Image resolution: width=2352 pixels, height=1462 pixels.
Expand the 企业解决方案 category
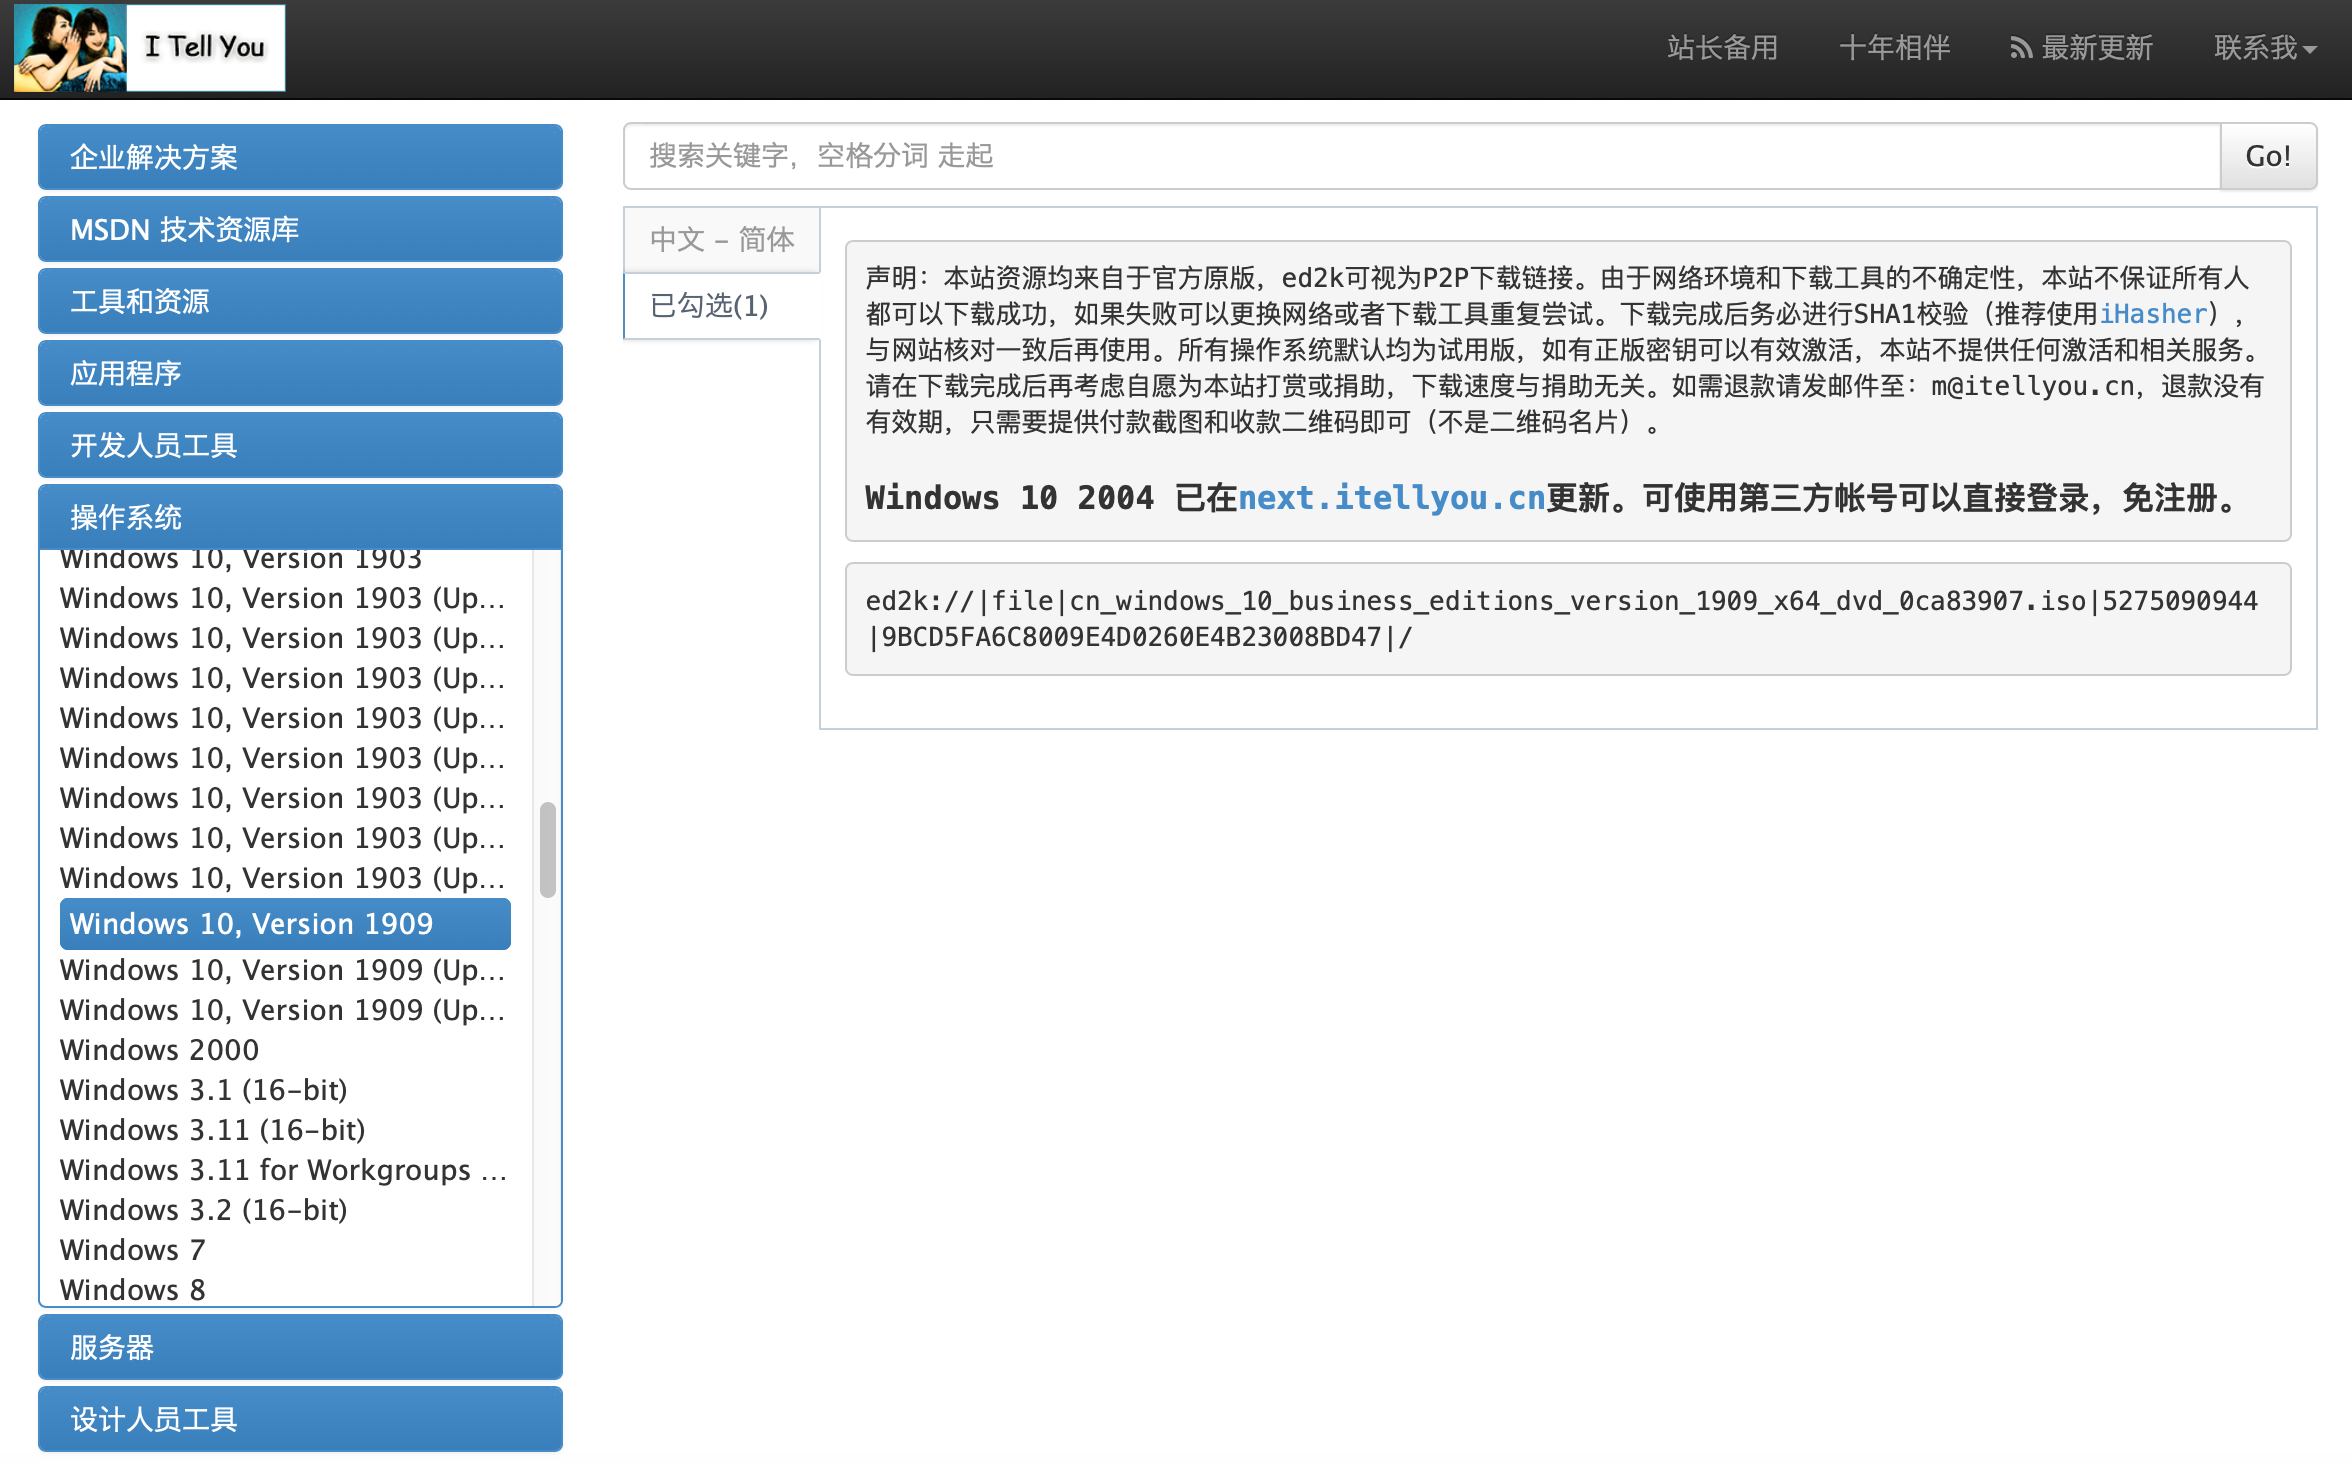click(x=300, y=157)
